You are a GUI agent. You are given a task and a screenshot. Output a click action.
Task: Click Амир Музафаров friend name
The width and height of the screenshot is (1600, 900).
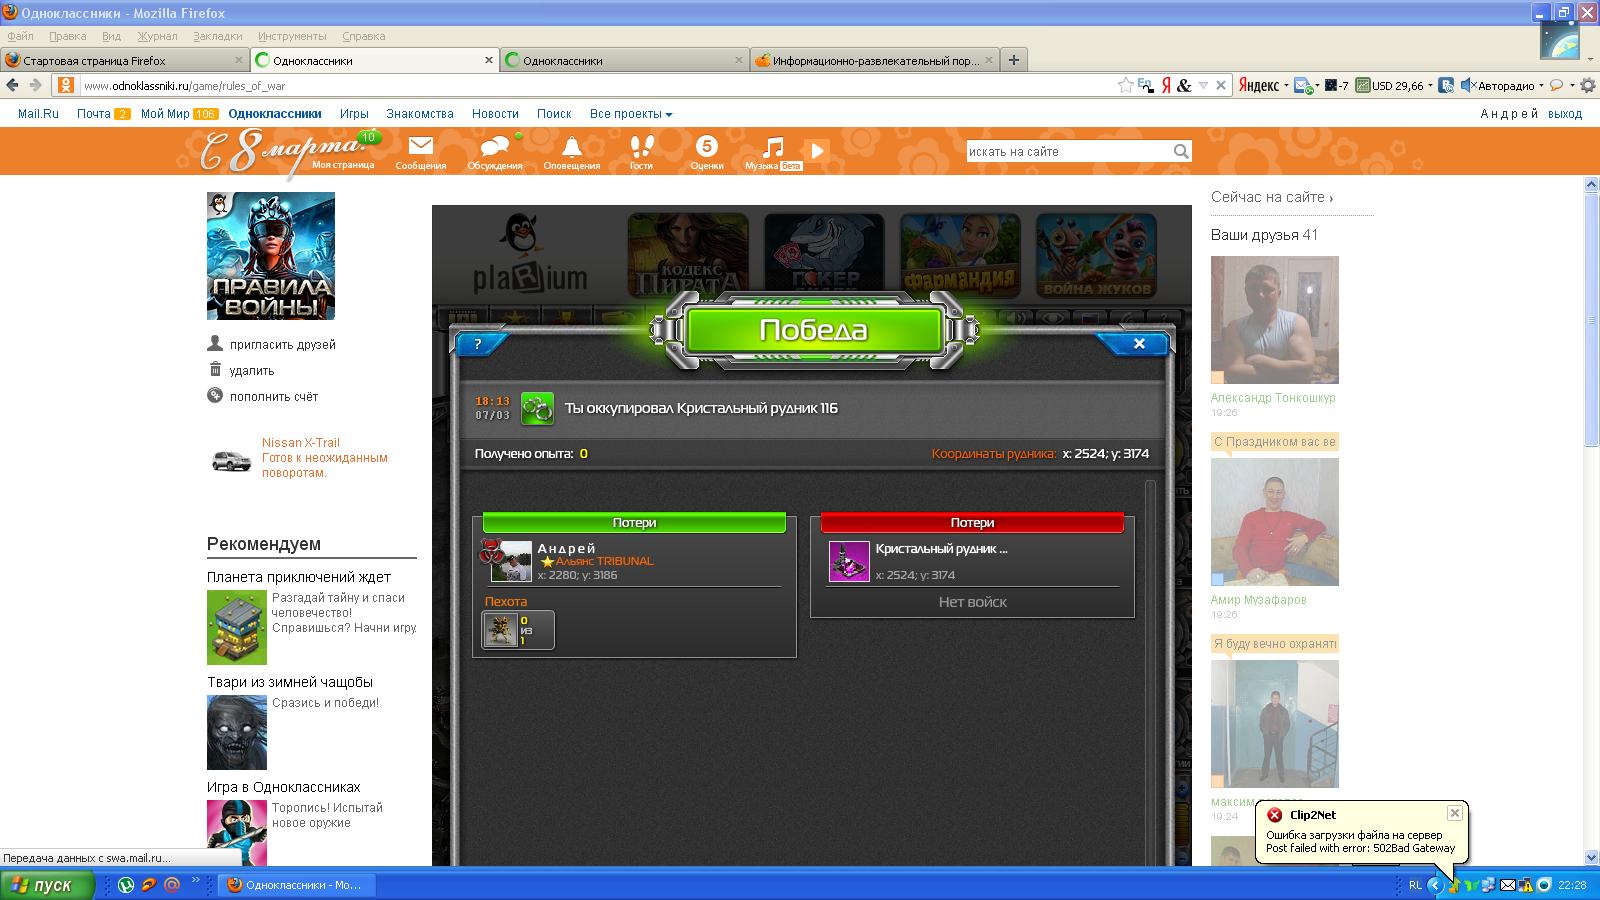tap(1259, 600)
